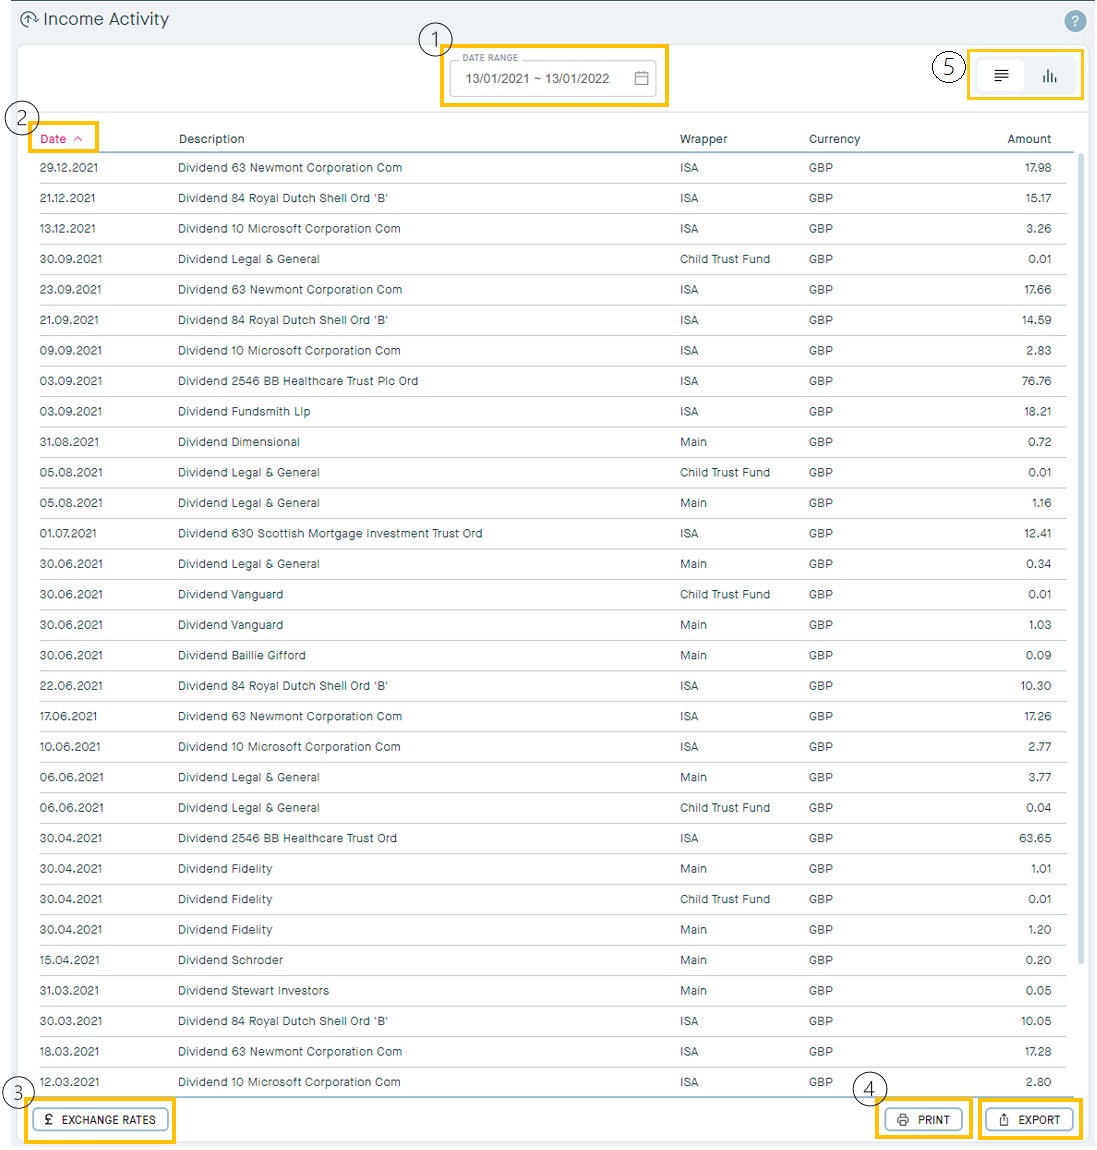Click the Income Activity header icon

click(29, 19)
